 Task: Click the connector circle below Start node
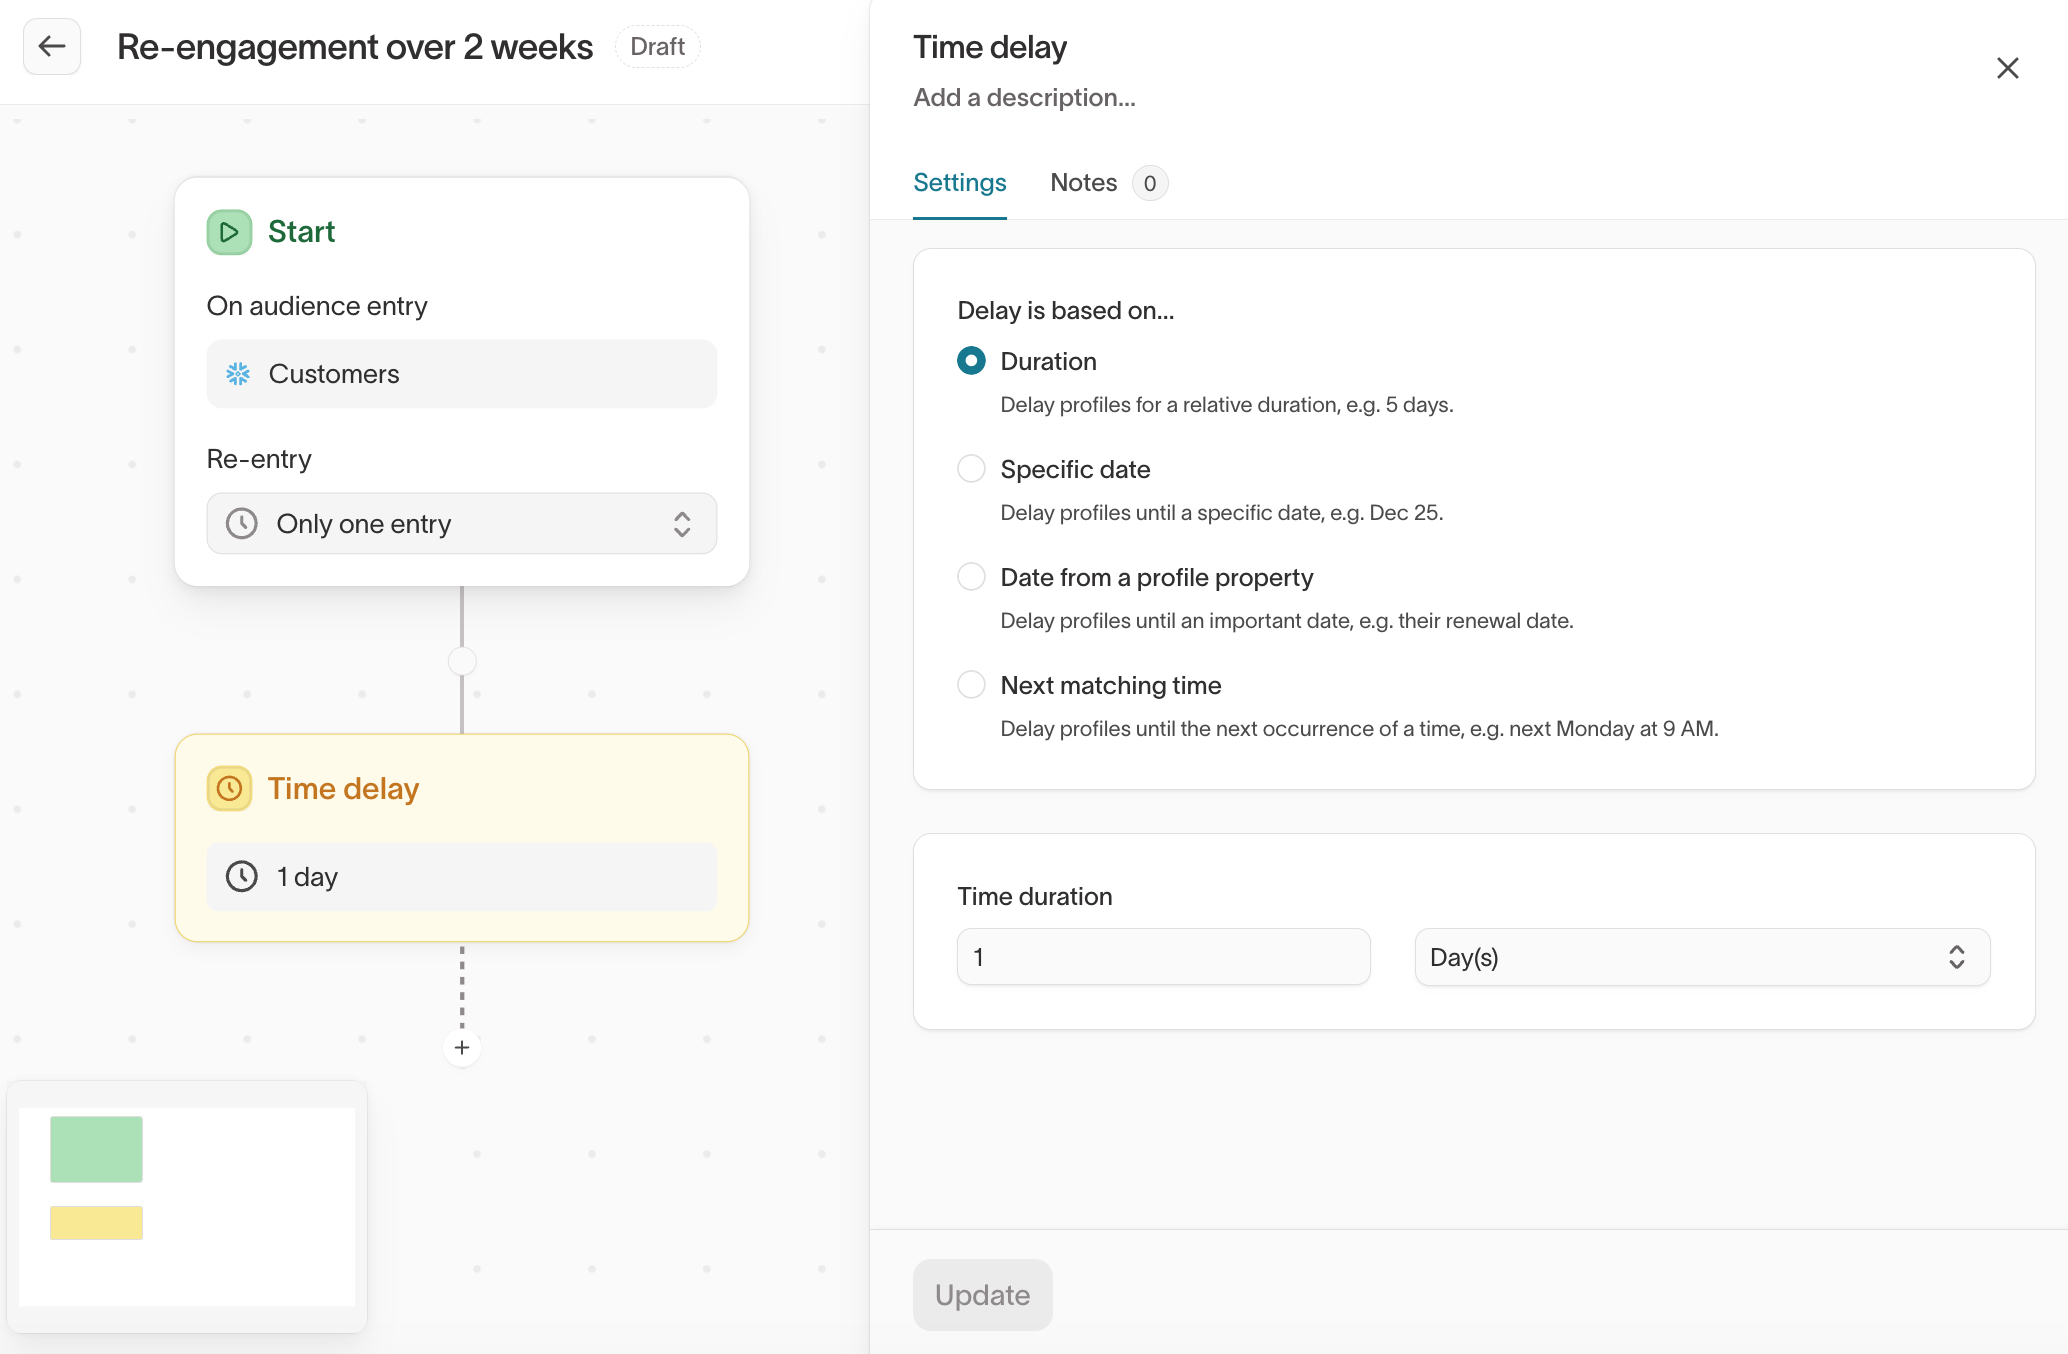462,661
